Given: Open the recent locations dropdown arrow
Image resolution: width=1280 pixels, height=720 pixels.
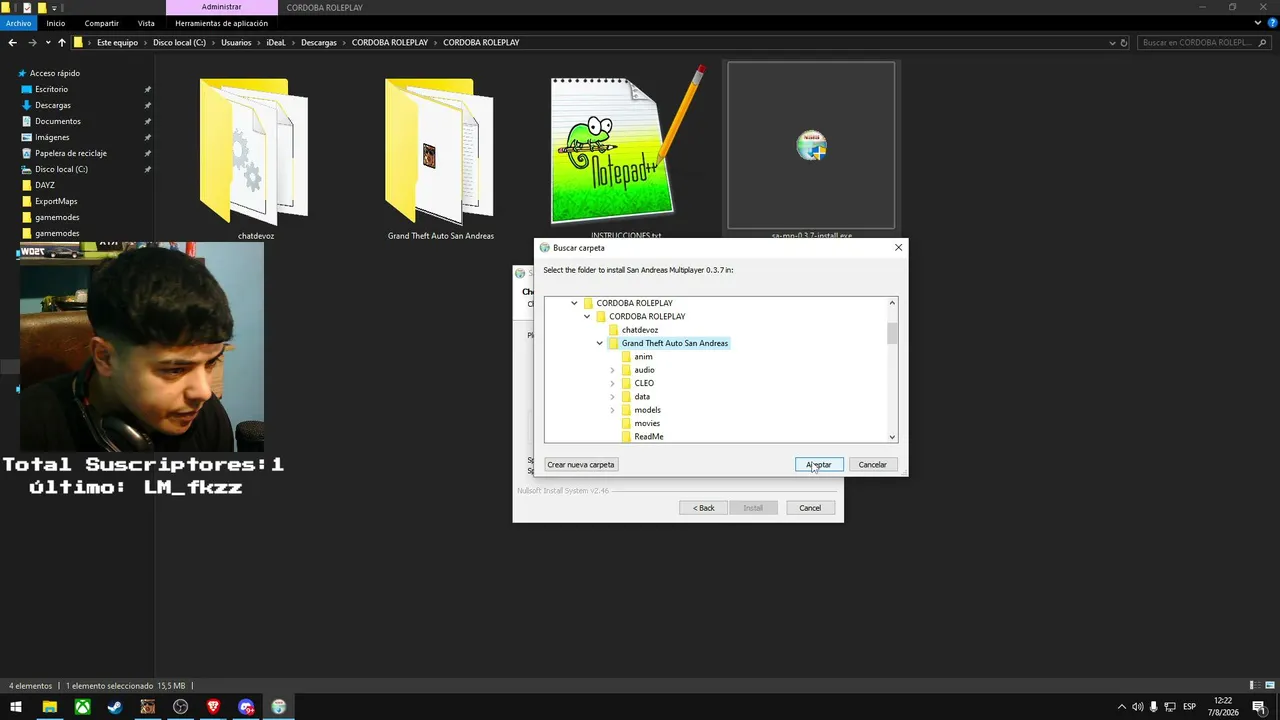Looking at the screenshot, I should tap(46, 43).
